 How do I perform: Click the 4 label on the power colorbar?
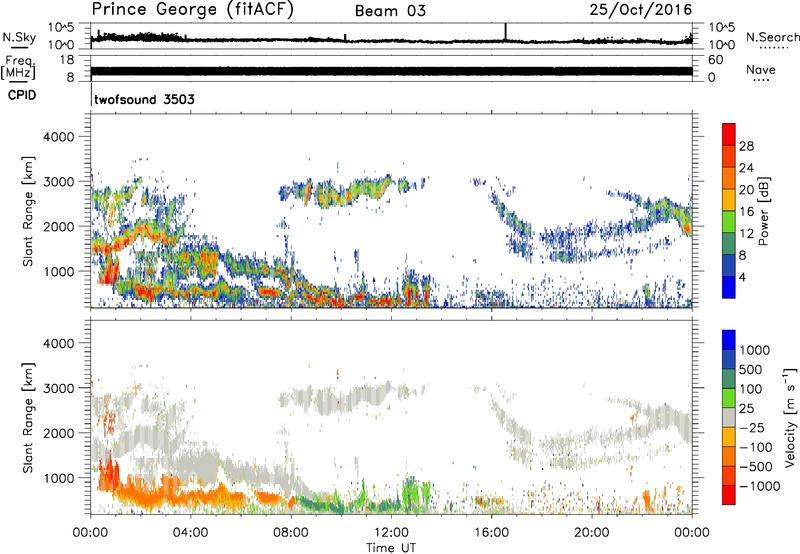(743, 277)
